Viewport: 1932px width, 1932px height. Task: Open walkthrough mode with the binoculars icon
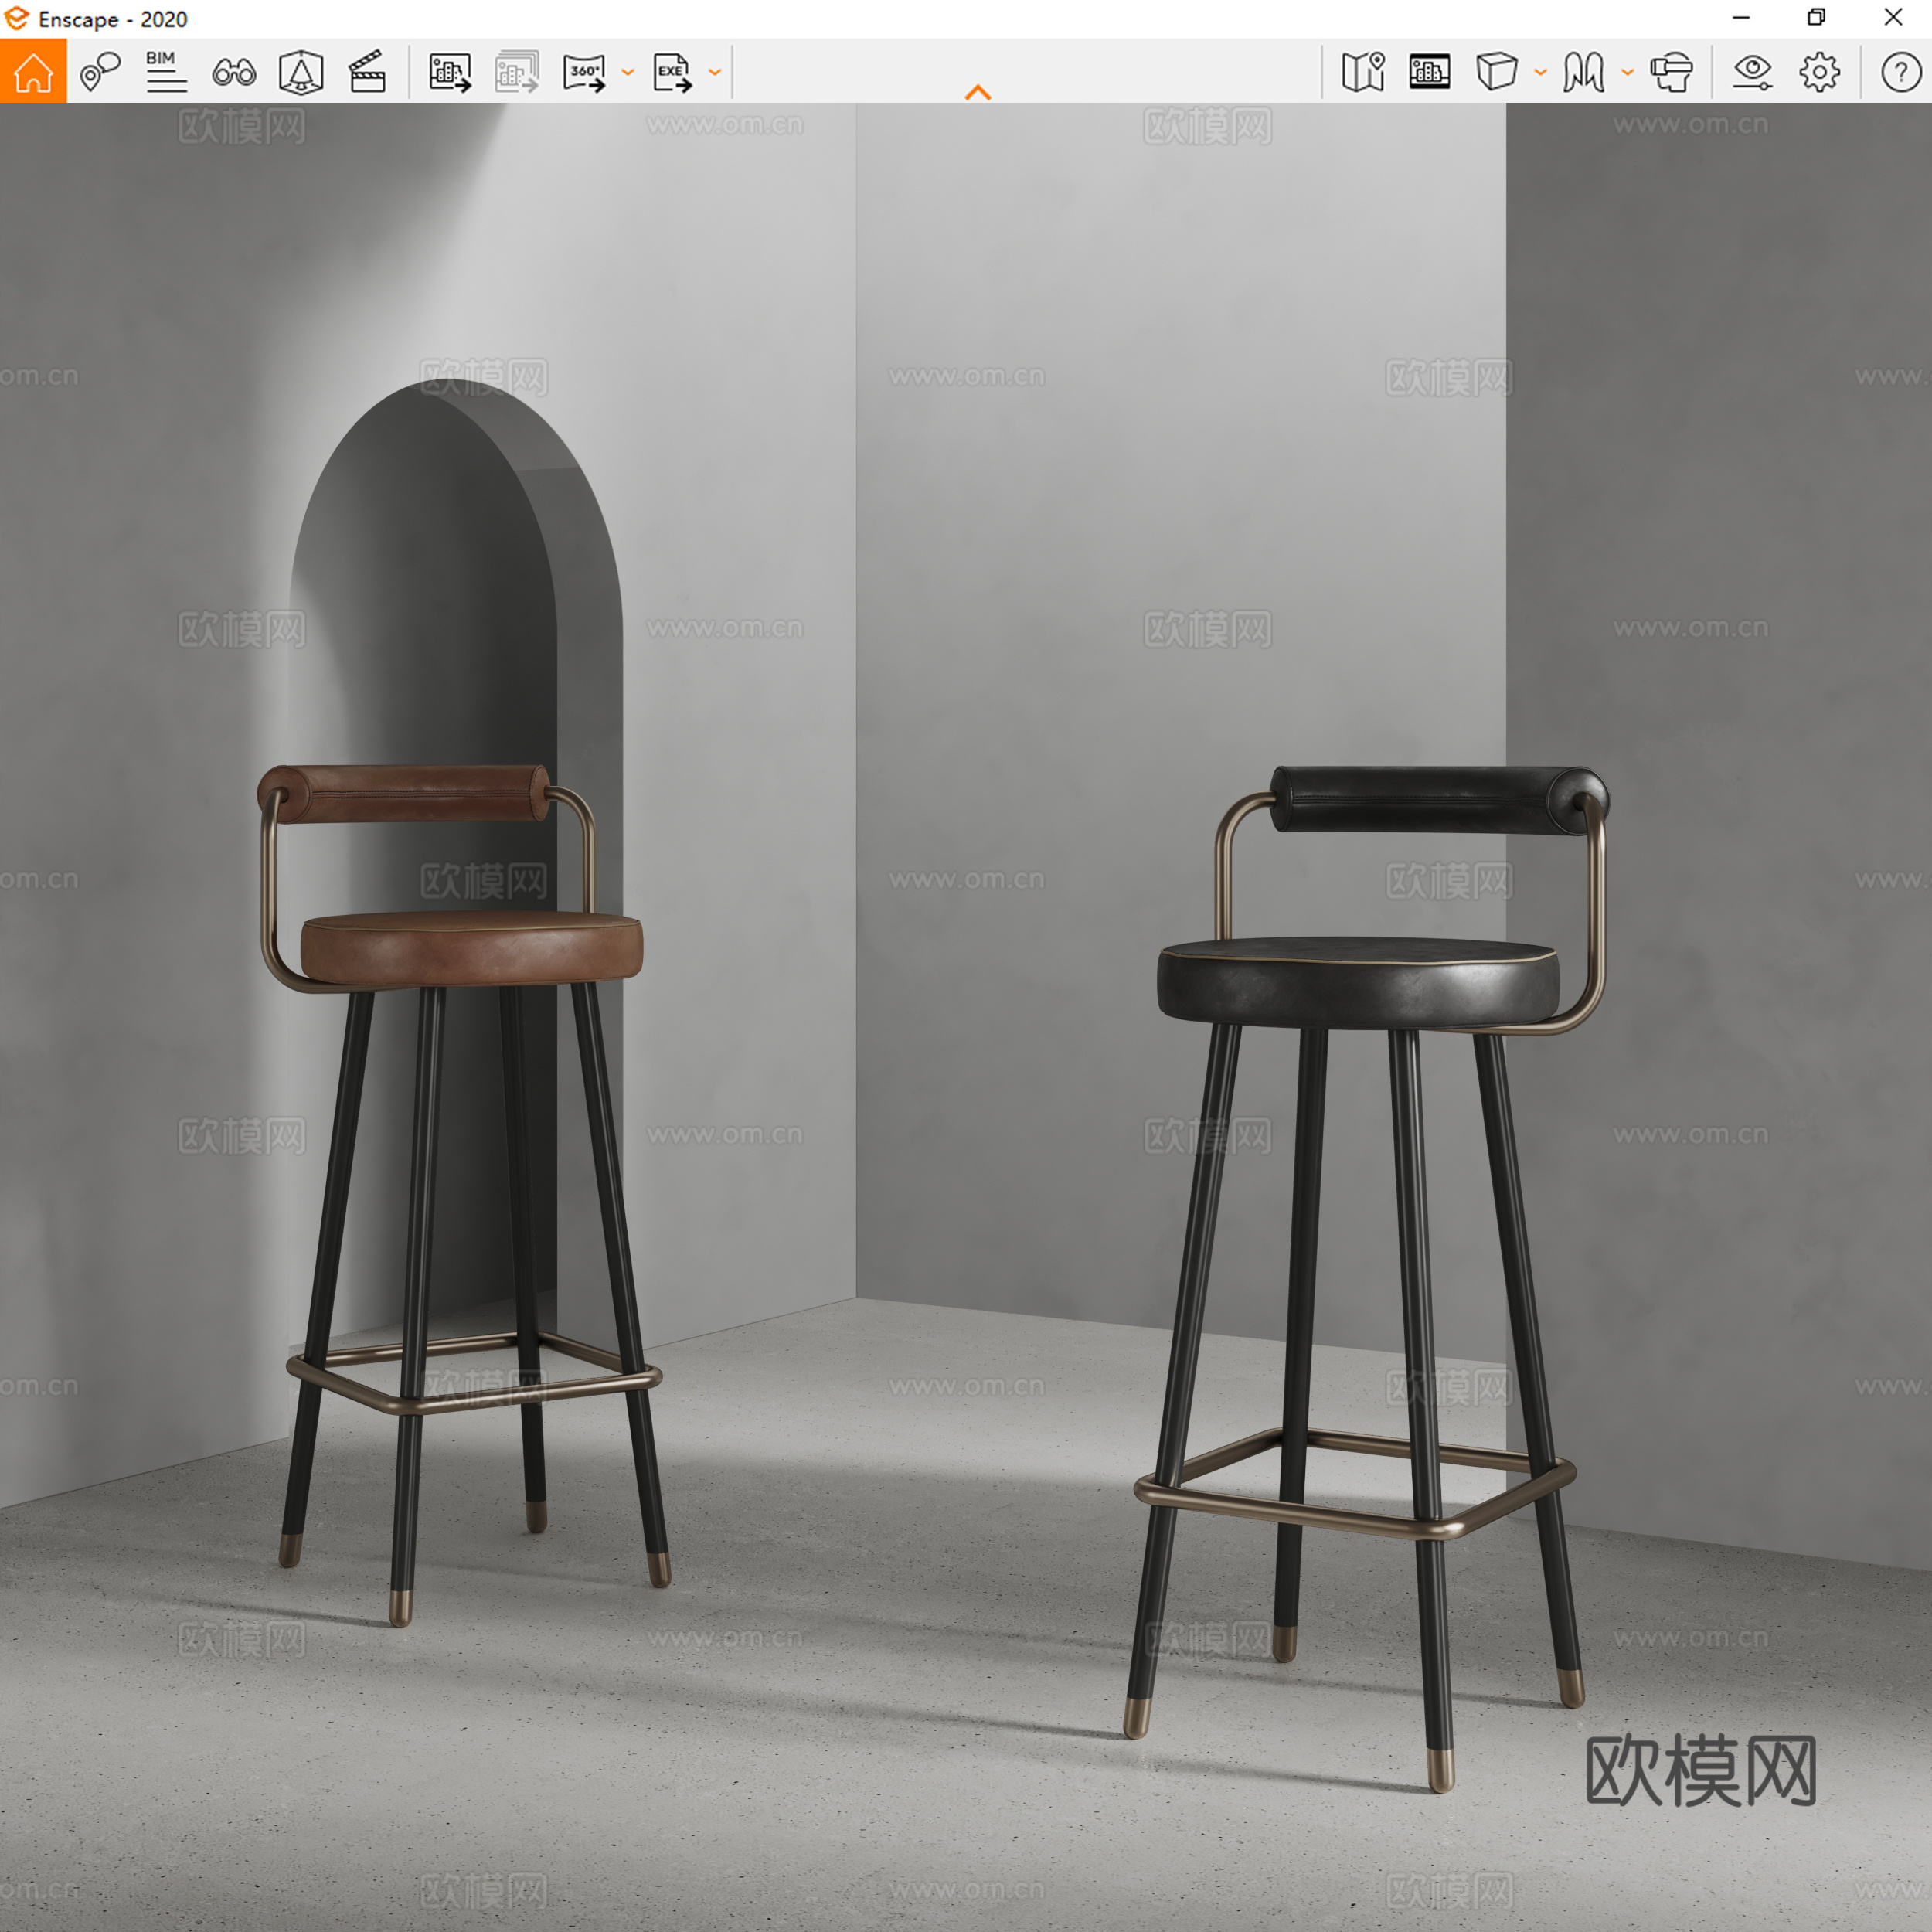click(233, 72)
